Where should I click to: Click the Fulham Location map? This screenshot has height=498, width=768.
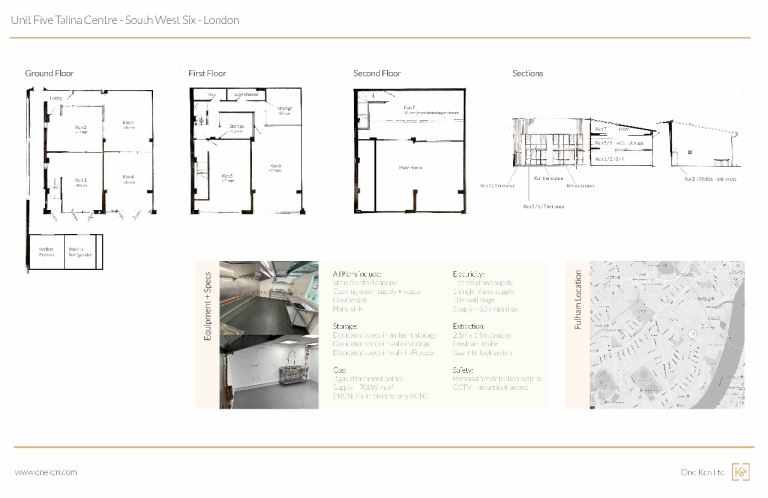point(667,335)
